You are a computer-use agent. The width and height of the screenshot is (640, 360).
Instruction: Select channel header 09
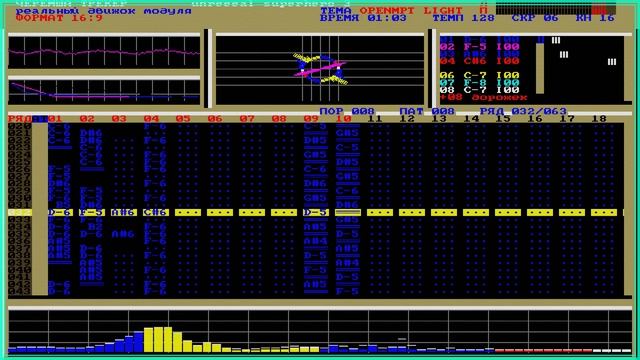tap(311, 119)
